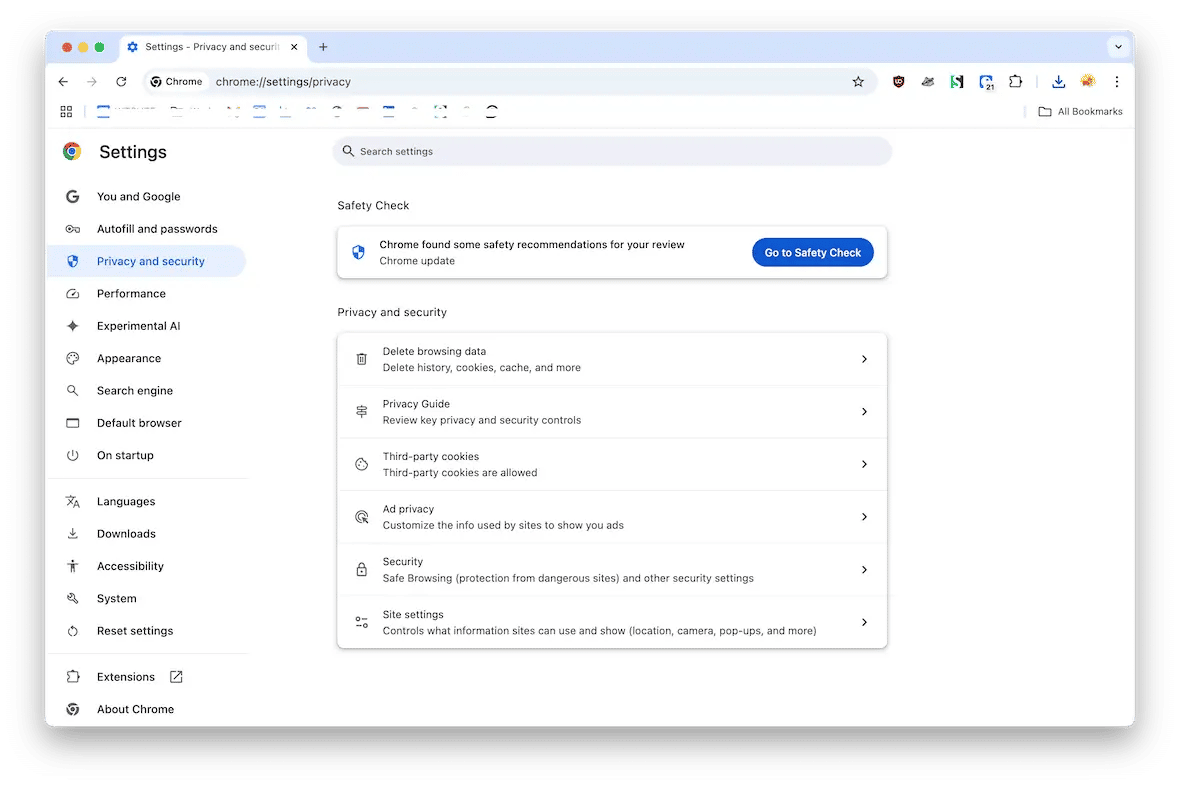The image size is (1180, 786).
Task: Open Site settings with its chevron arrow
Action: click(864, 622)
